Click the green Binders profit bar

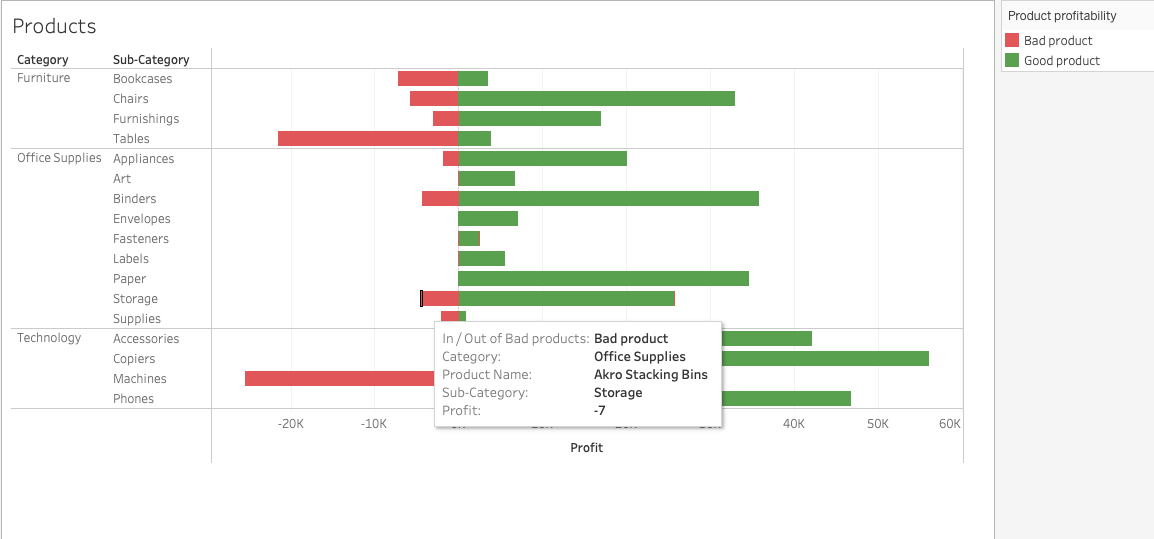coord(608,199)
